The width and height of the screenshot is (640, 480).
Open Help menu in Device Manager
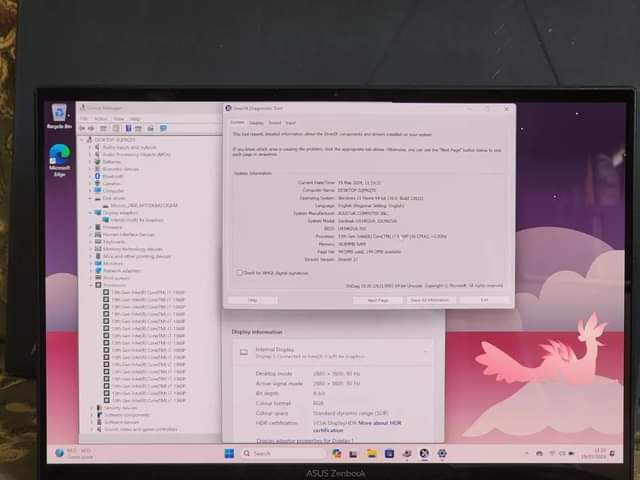136,119
